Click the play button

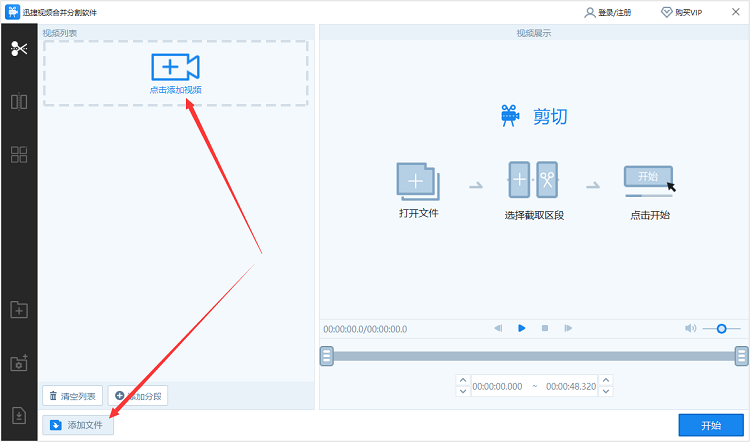pyautogui.click(x=521, y=328)
